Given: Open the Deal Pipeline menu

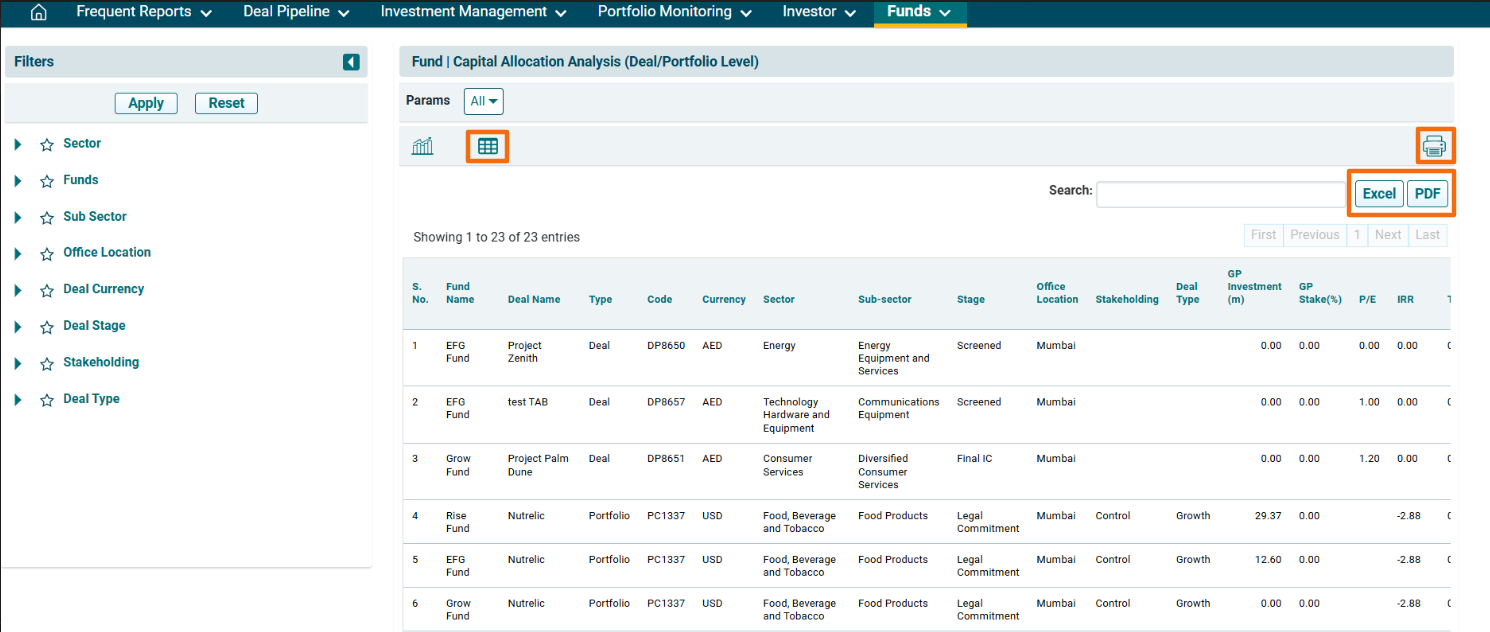Looking at the screenshot, I should (296, 13).
